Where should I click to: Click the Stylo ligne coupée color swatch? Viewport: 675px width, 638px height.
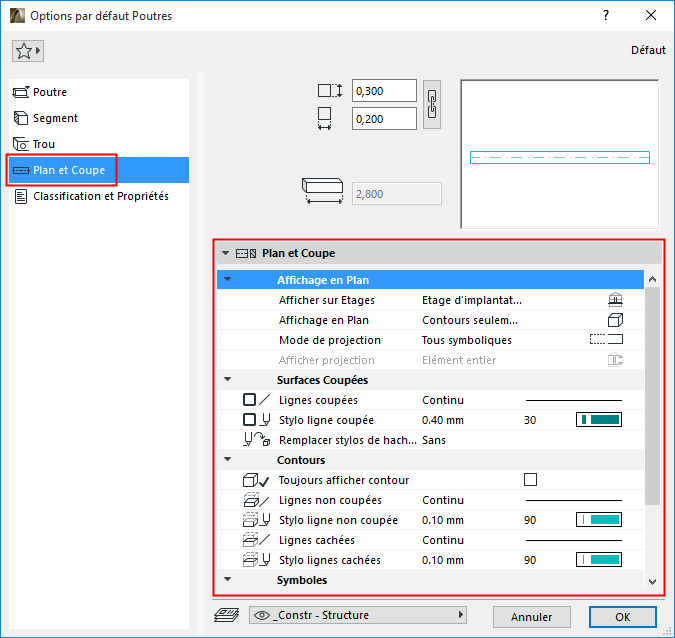pos(599,420)
